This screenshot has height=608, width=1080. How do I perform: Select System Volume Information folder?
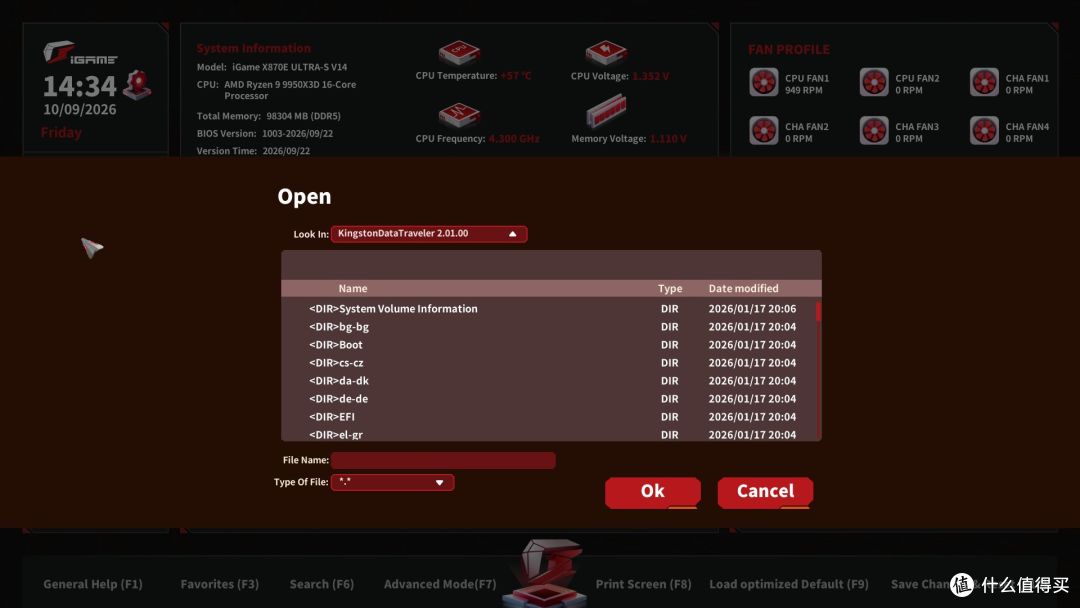[551, 309]
